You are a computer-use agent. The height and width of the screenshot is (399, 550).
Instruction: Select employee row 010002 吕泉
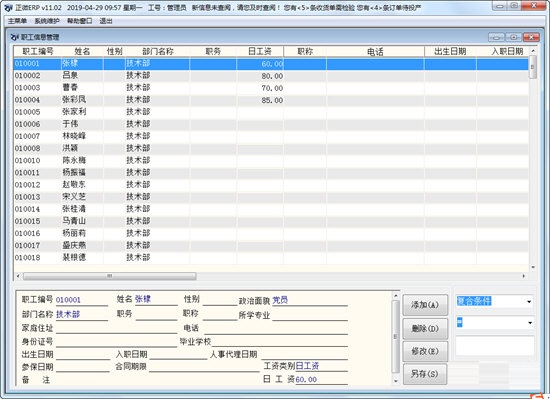pos(271,76)
